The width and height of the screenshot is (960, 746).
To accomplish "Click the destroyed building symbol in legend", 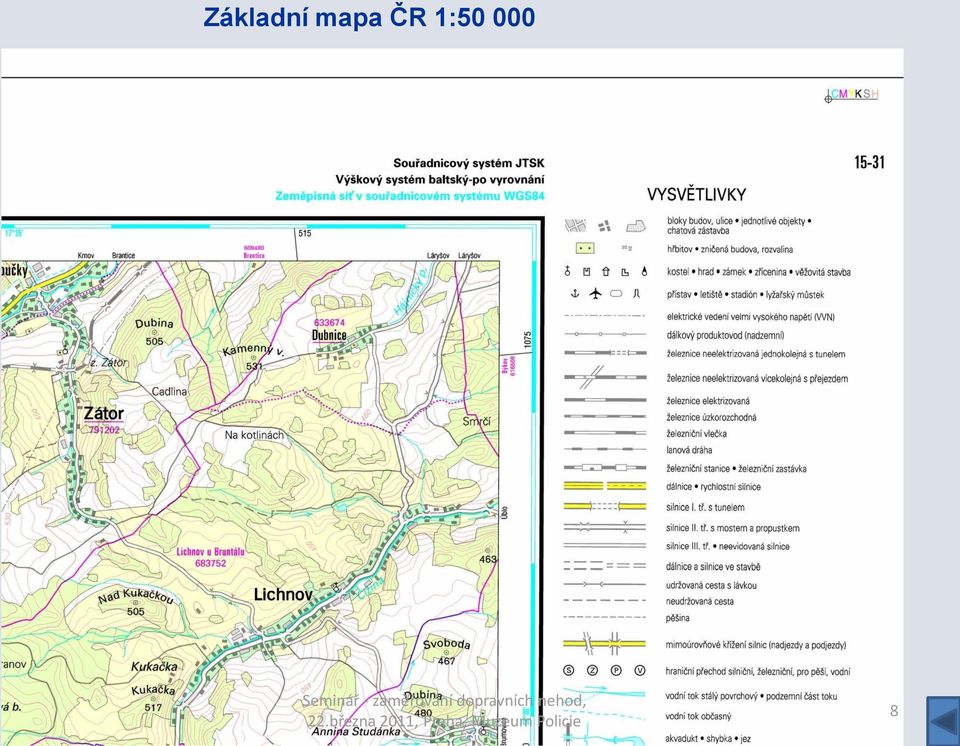I will coord(626,248).
